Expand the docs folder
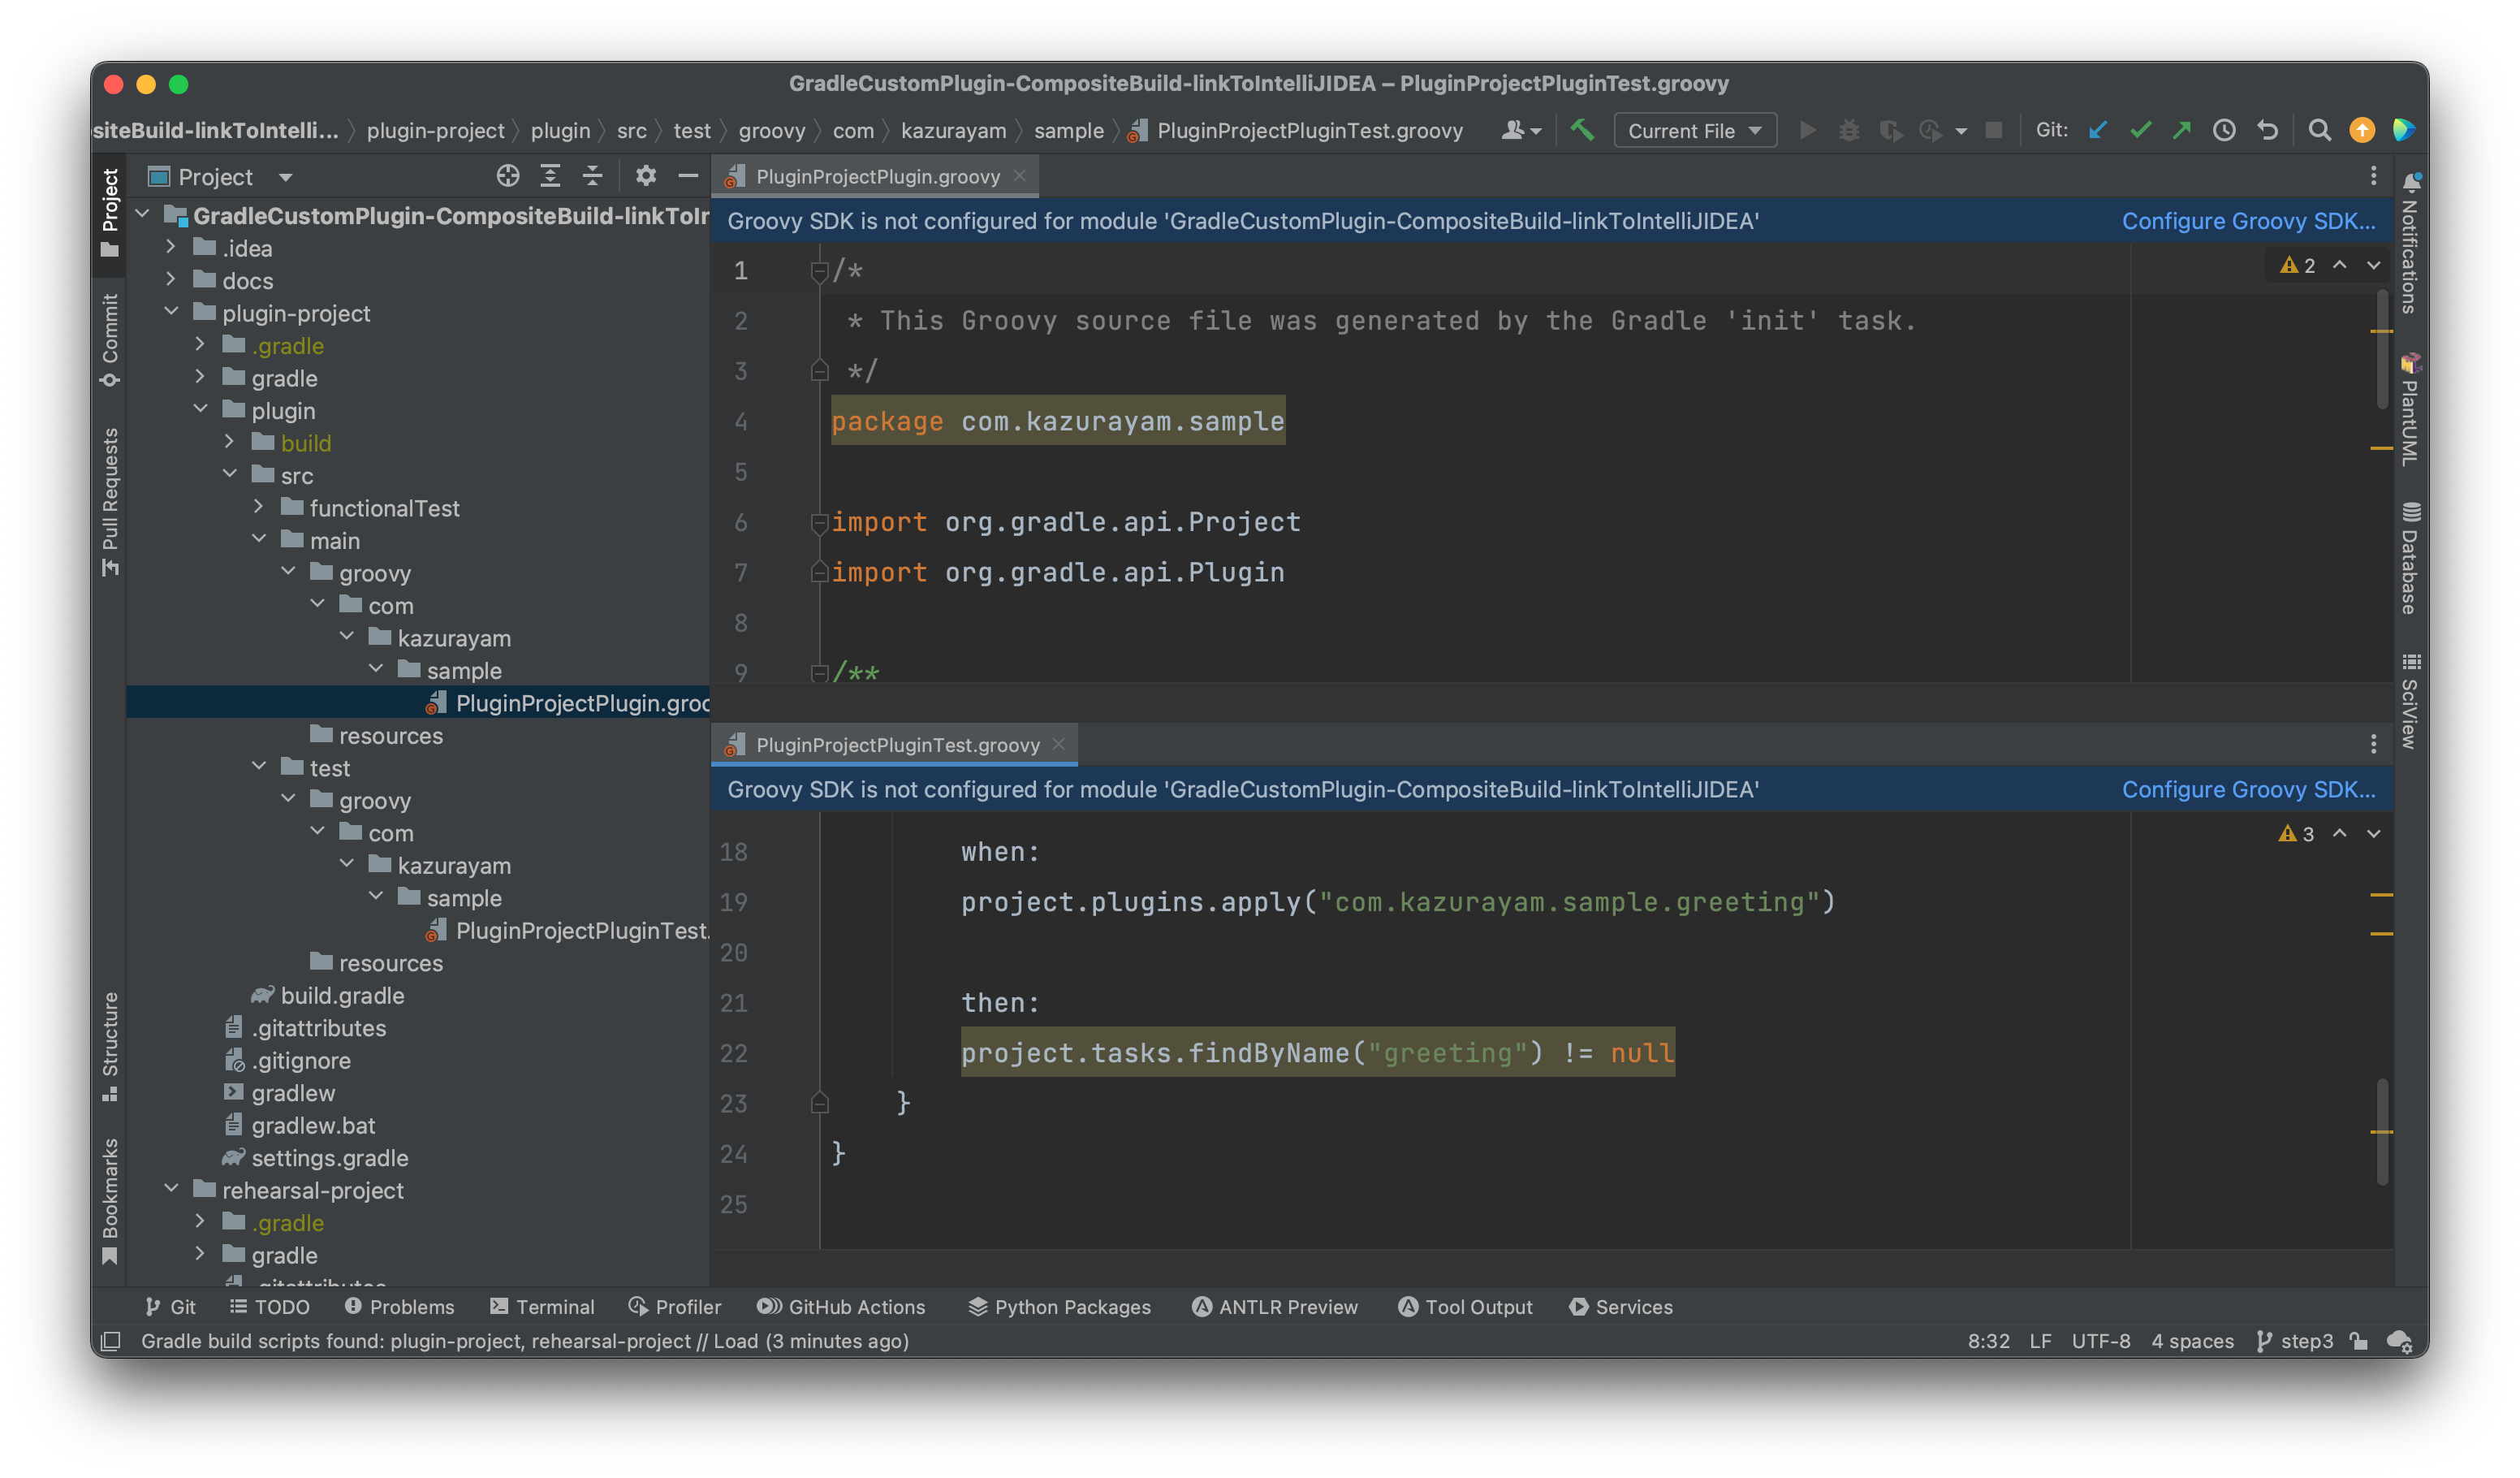Viewport: 2520px width, 1478px height. pos(171,279)
